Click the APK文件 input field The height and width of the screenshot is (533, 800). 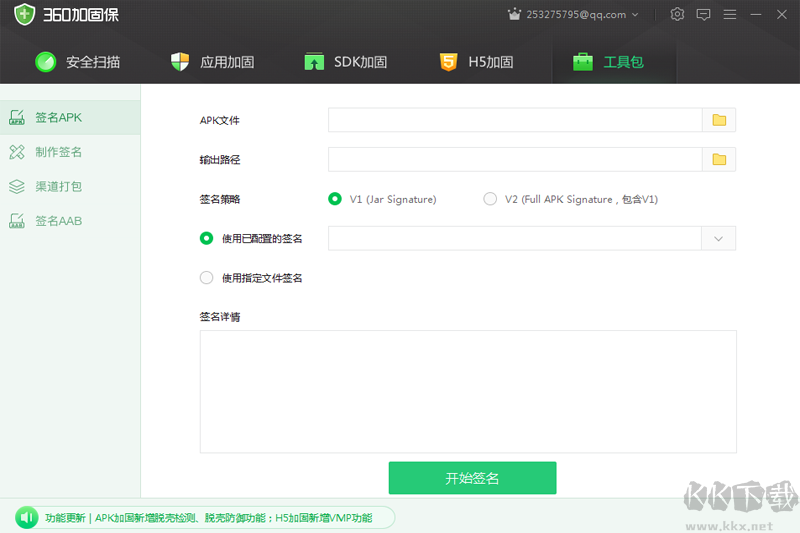(515, 120)
